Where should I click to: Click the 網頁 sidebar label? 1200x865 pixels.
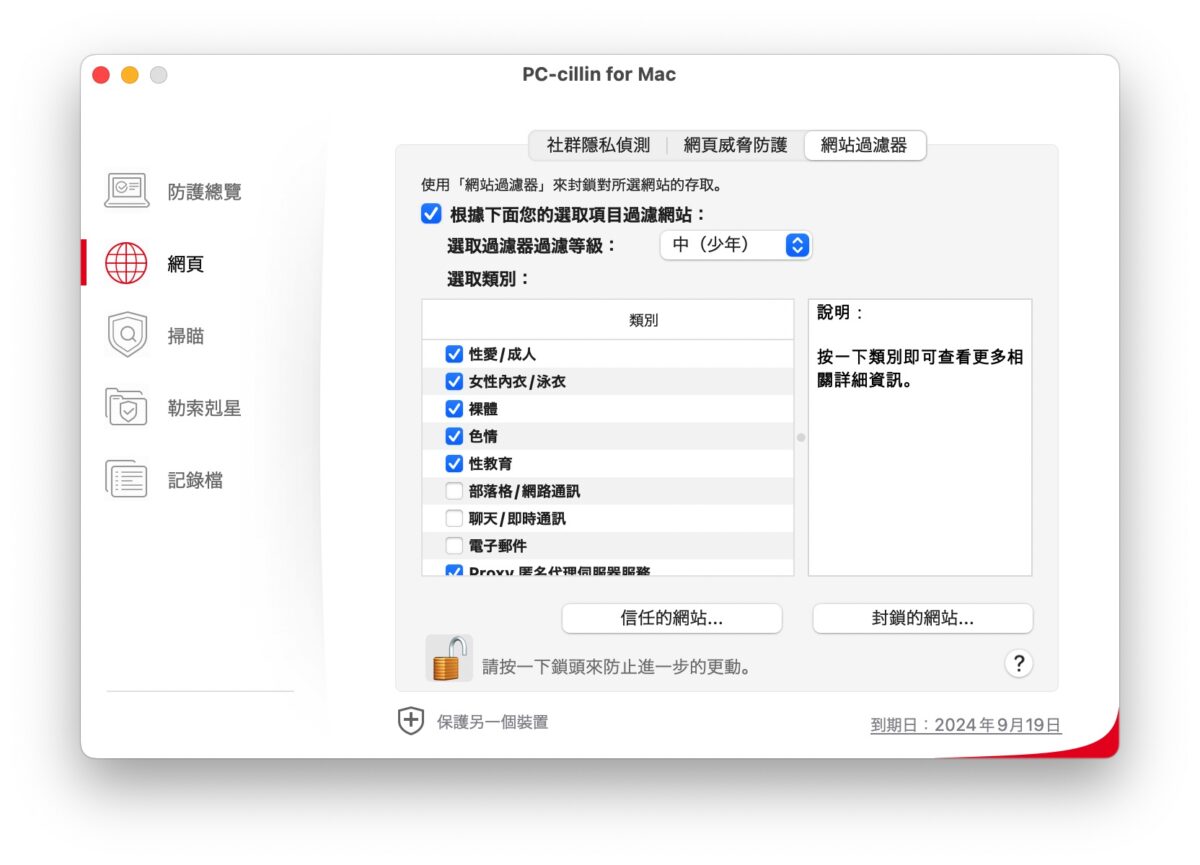[x=186, y=264]
